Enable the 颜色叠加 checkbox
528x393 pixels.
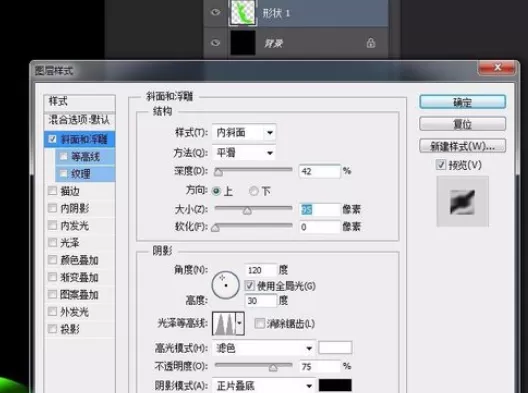[x=53, y=260]
